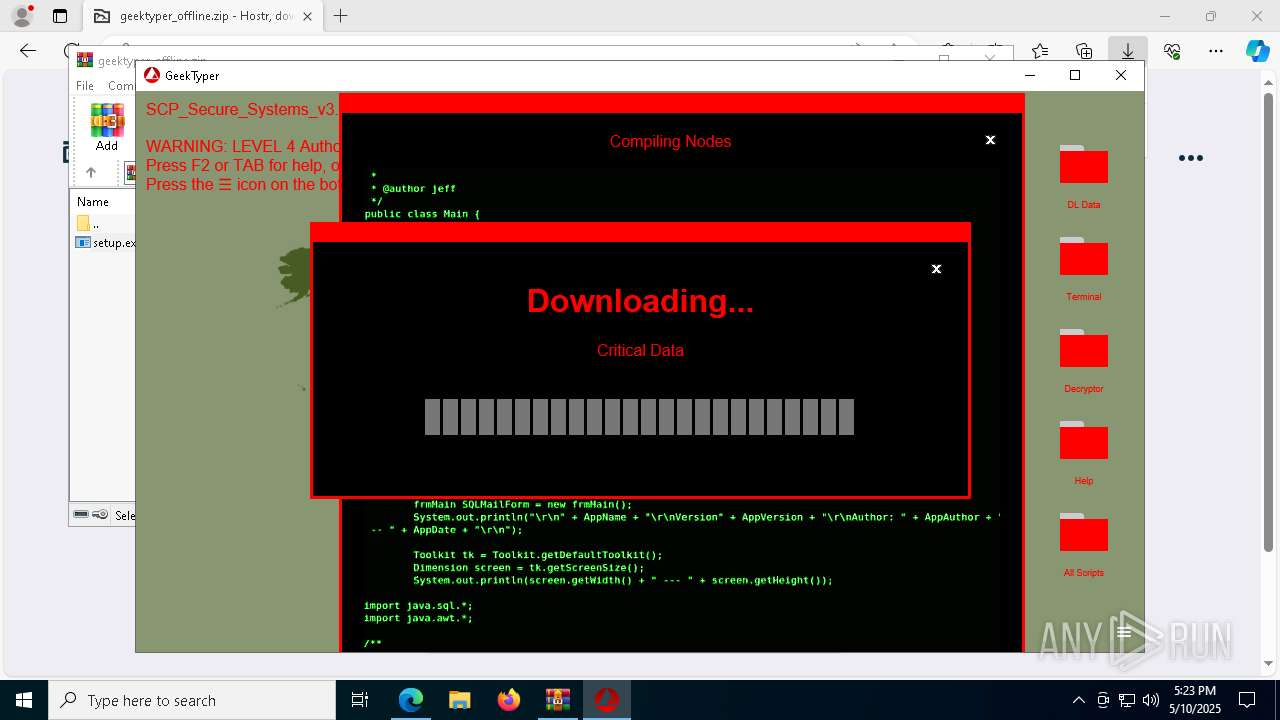
Task: Click the taskbar clock showing 5:23 PM
Action: [x=1195, y=700]
